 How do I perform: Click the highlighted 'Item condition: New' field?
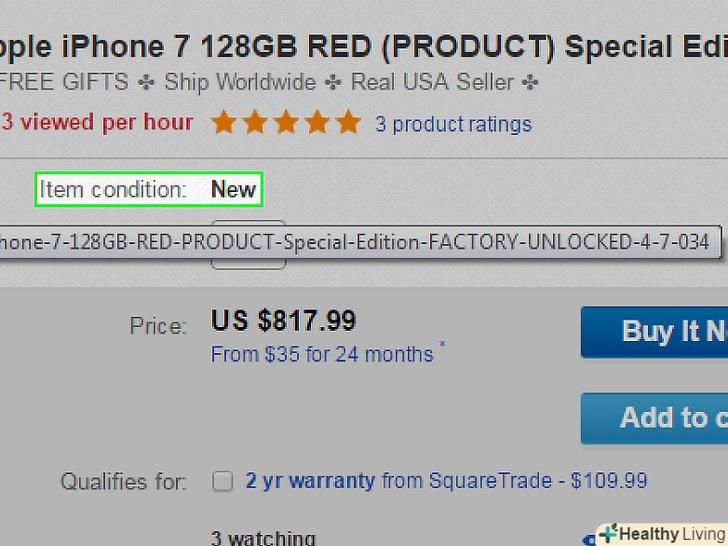[x=148, y=189]
